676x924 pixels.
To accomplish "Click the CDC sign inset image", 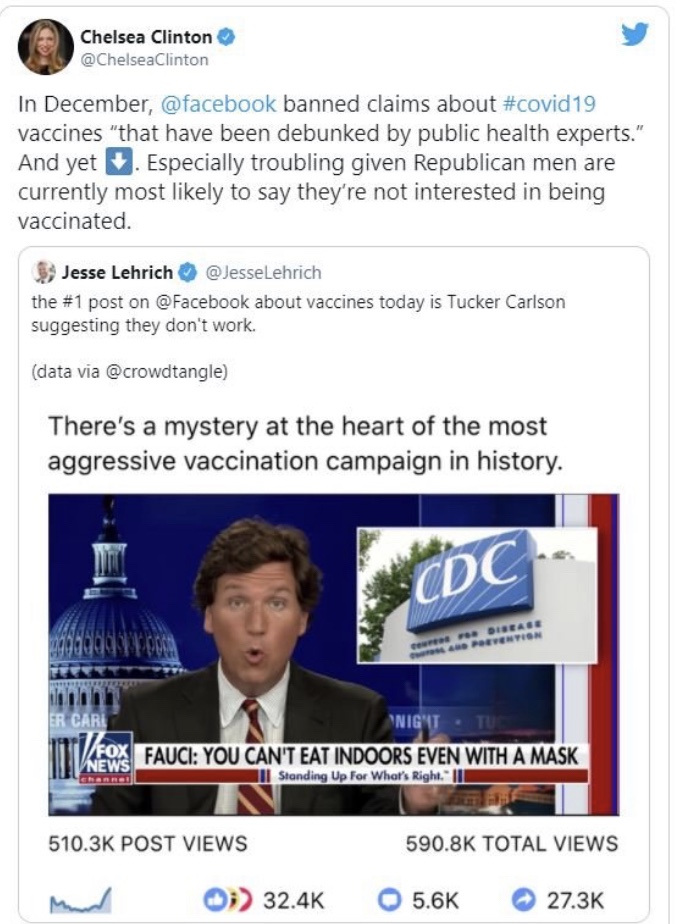I will [477, 594].
